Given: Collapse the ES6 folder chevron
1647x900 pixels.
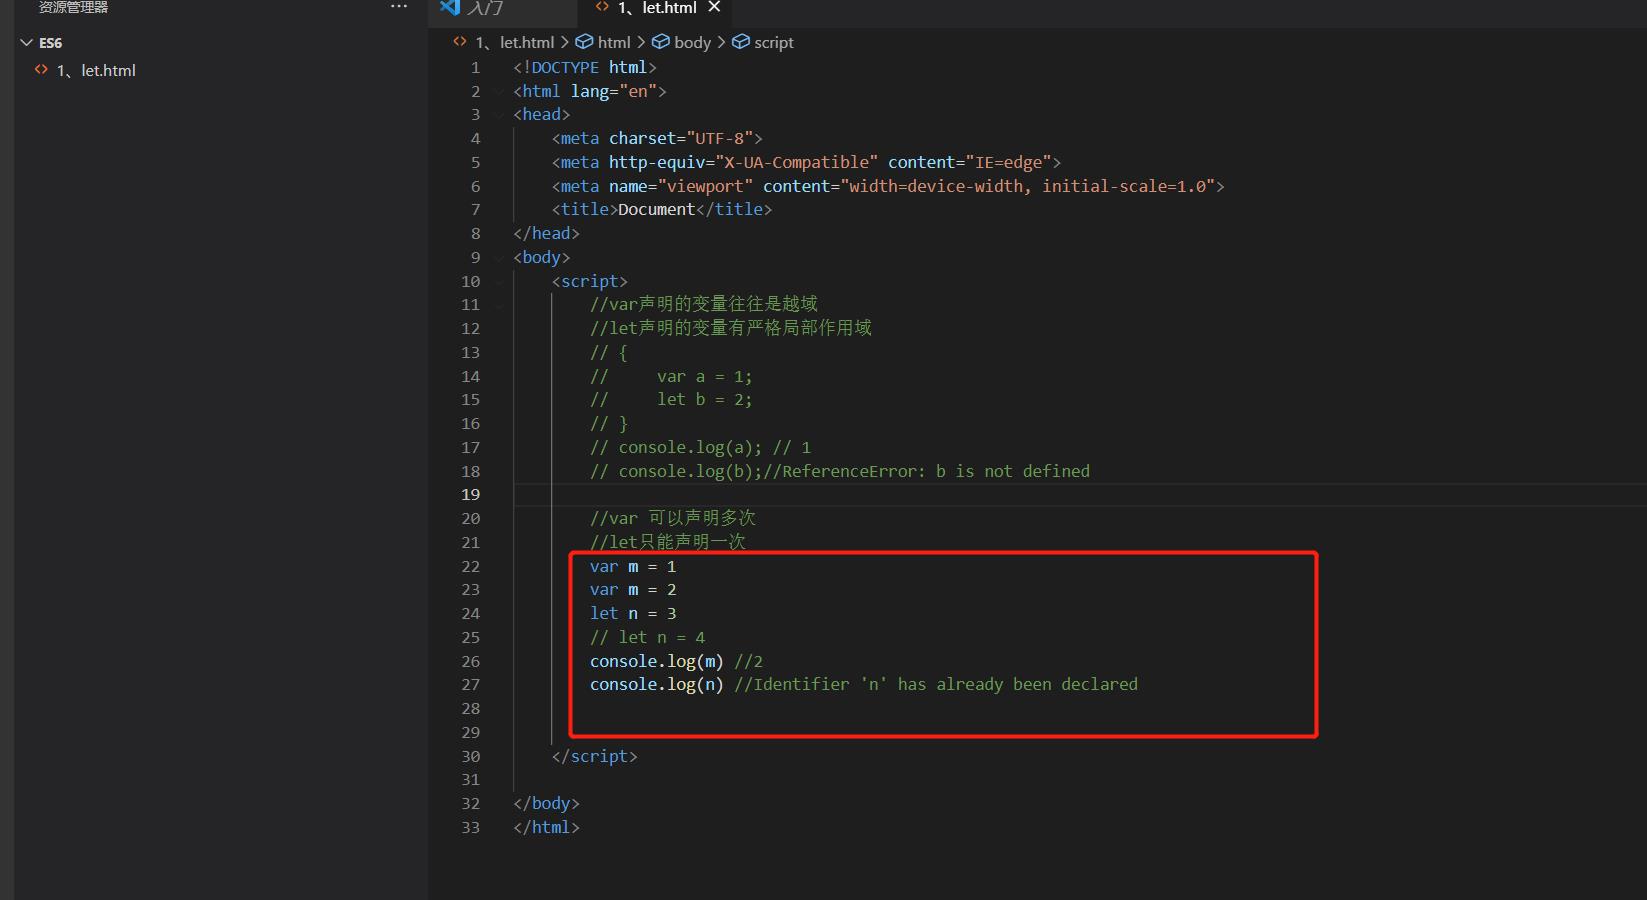Looking at the screenshot, I should [x=26, y=43].
